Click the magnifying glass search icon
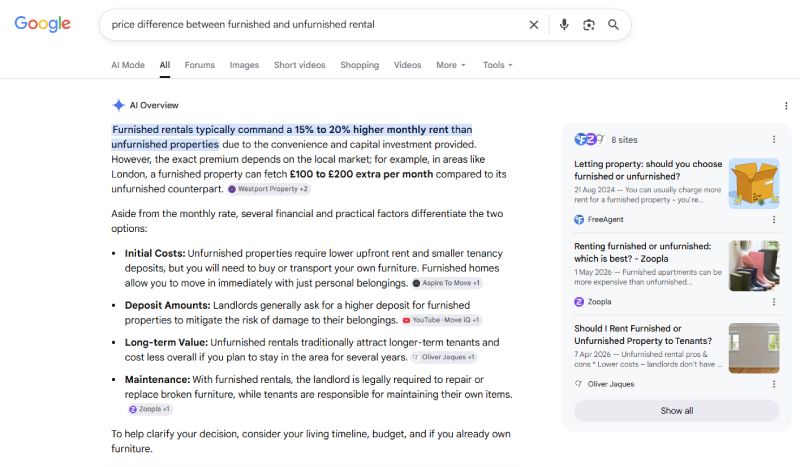 pos(613,24)
